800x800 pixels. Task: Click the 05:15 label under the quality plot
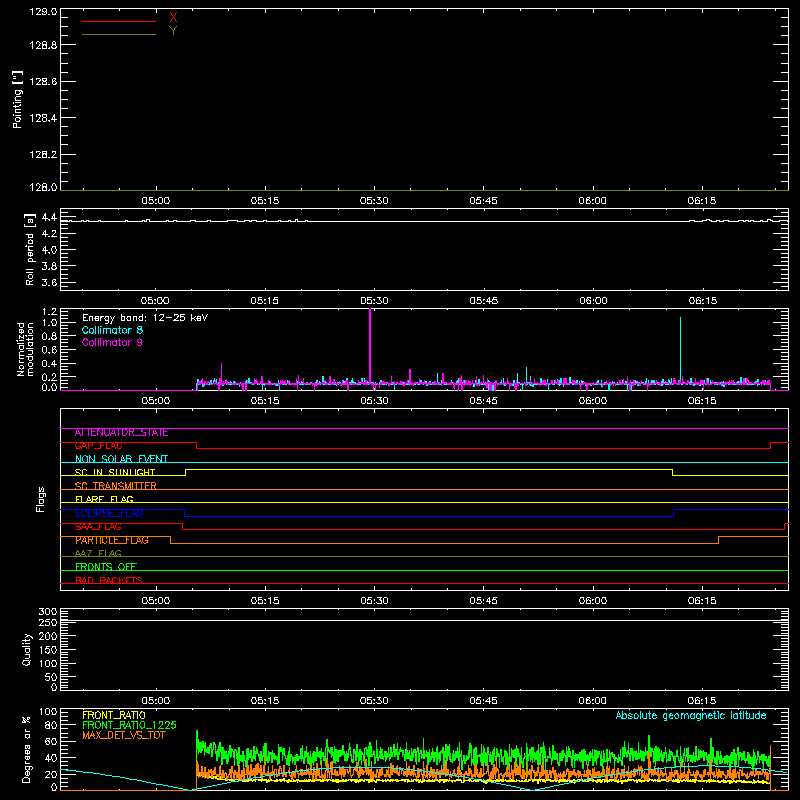click(265, 701)
